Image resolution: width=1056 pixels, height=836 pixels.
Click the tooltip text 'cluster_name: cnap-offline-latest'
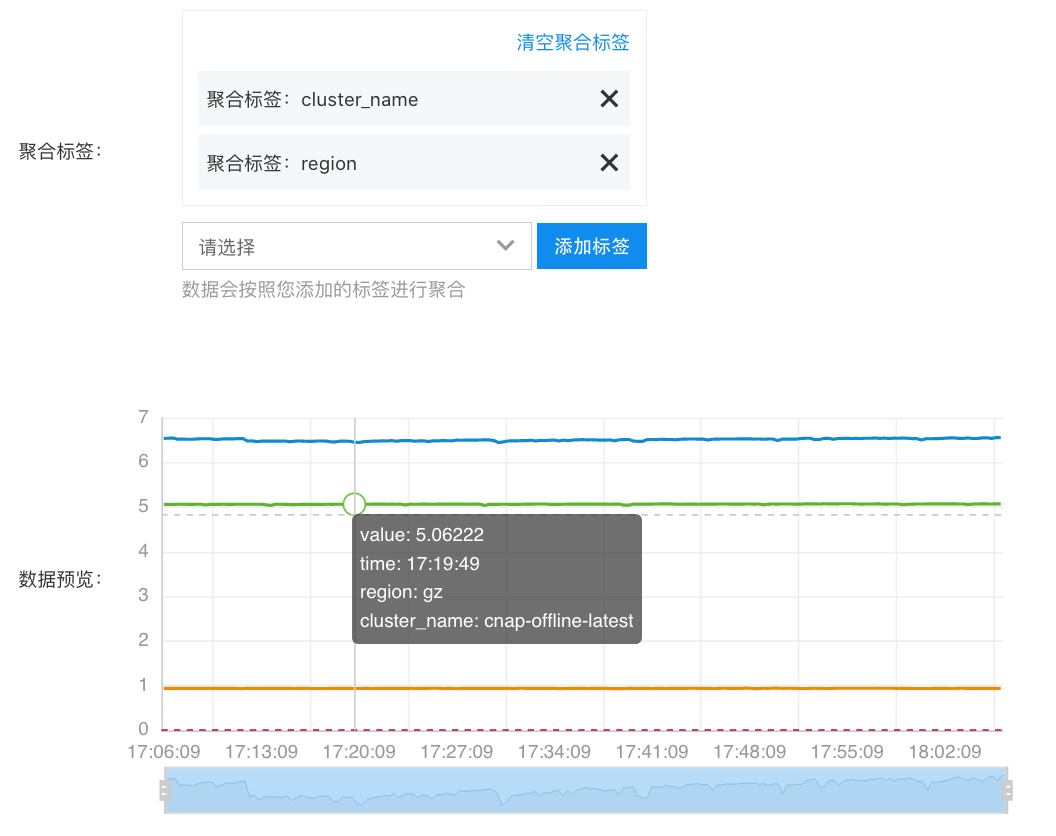pos(496,621)
